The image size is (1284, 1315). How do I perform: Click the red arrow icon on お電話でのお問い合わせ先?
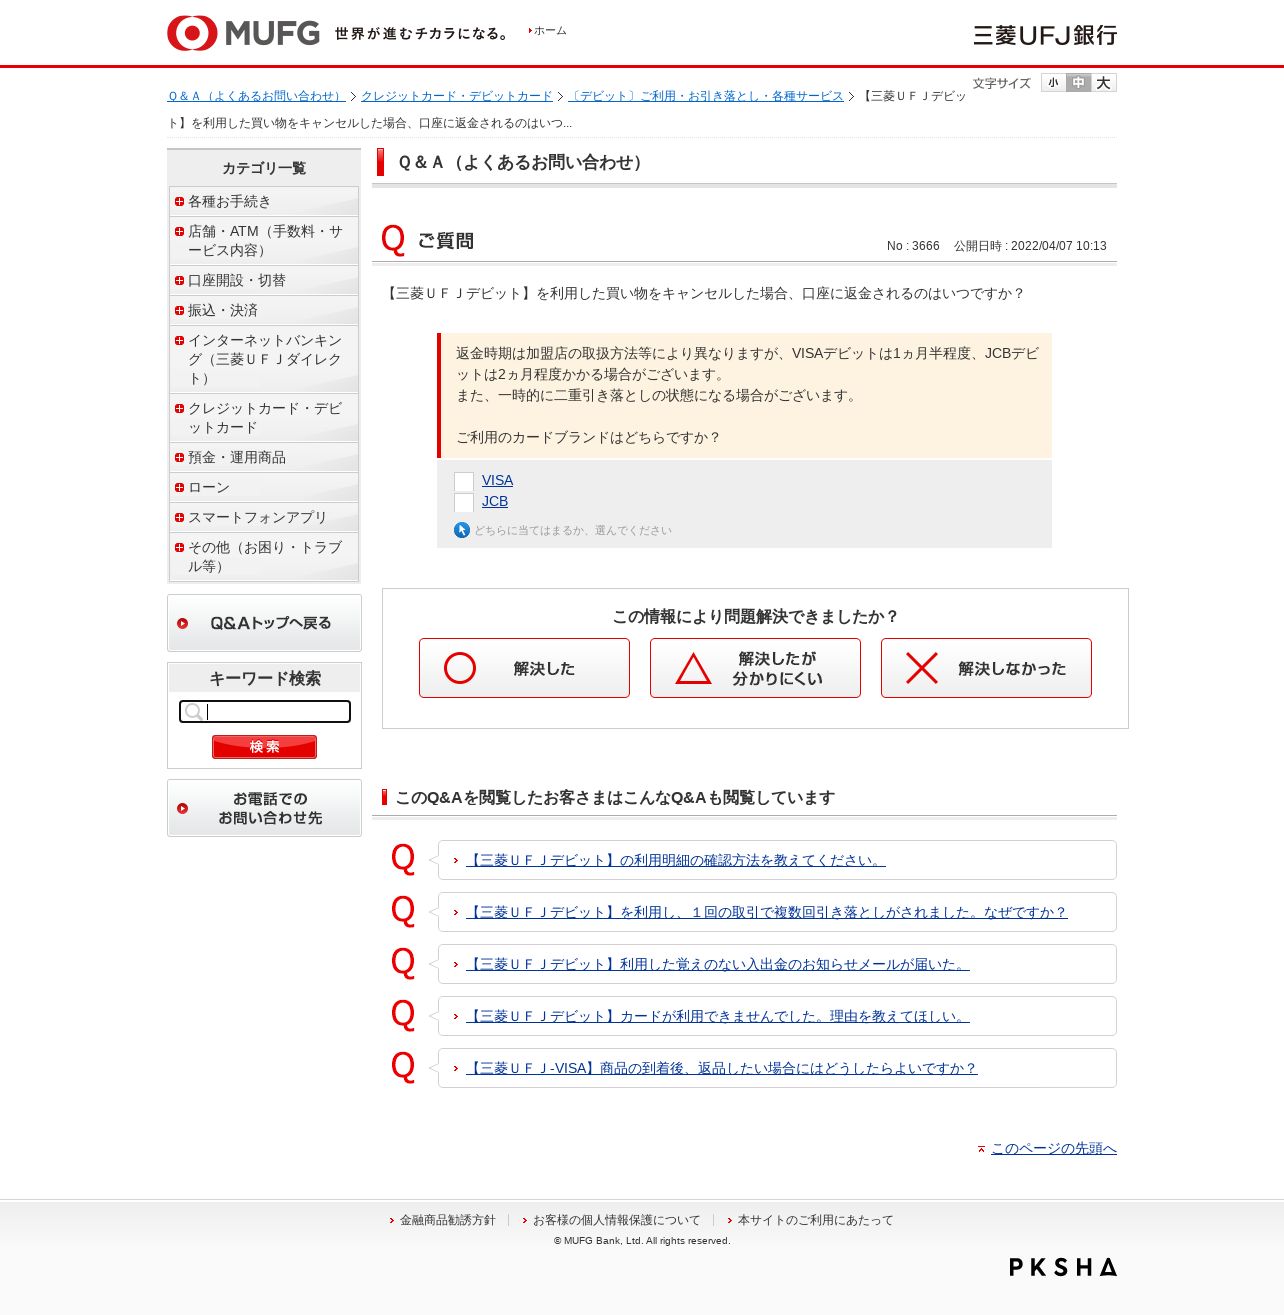pyautogui.click(x=182, y=808)
